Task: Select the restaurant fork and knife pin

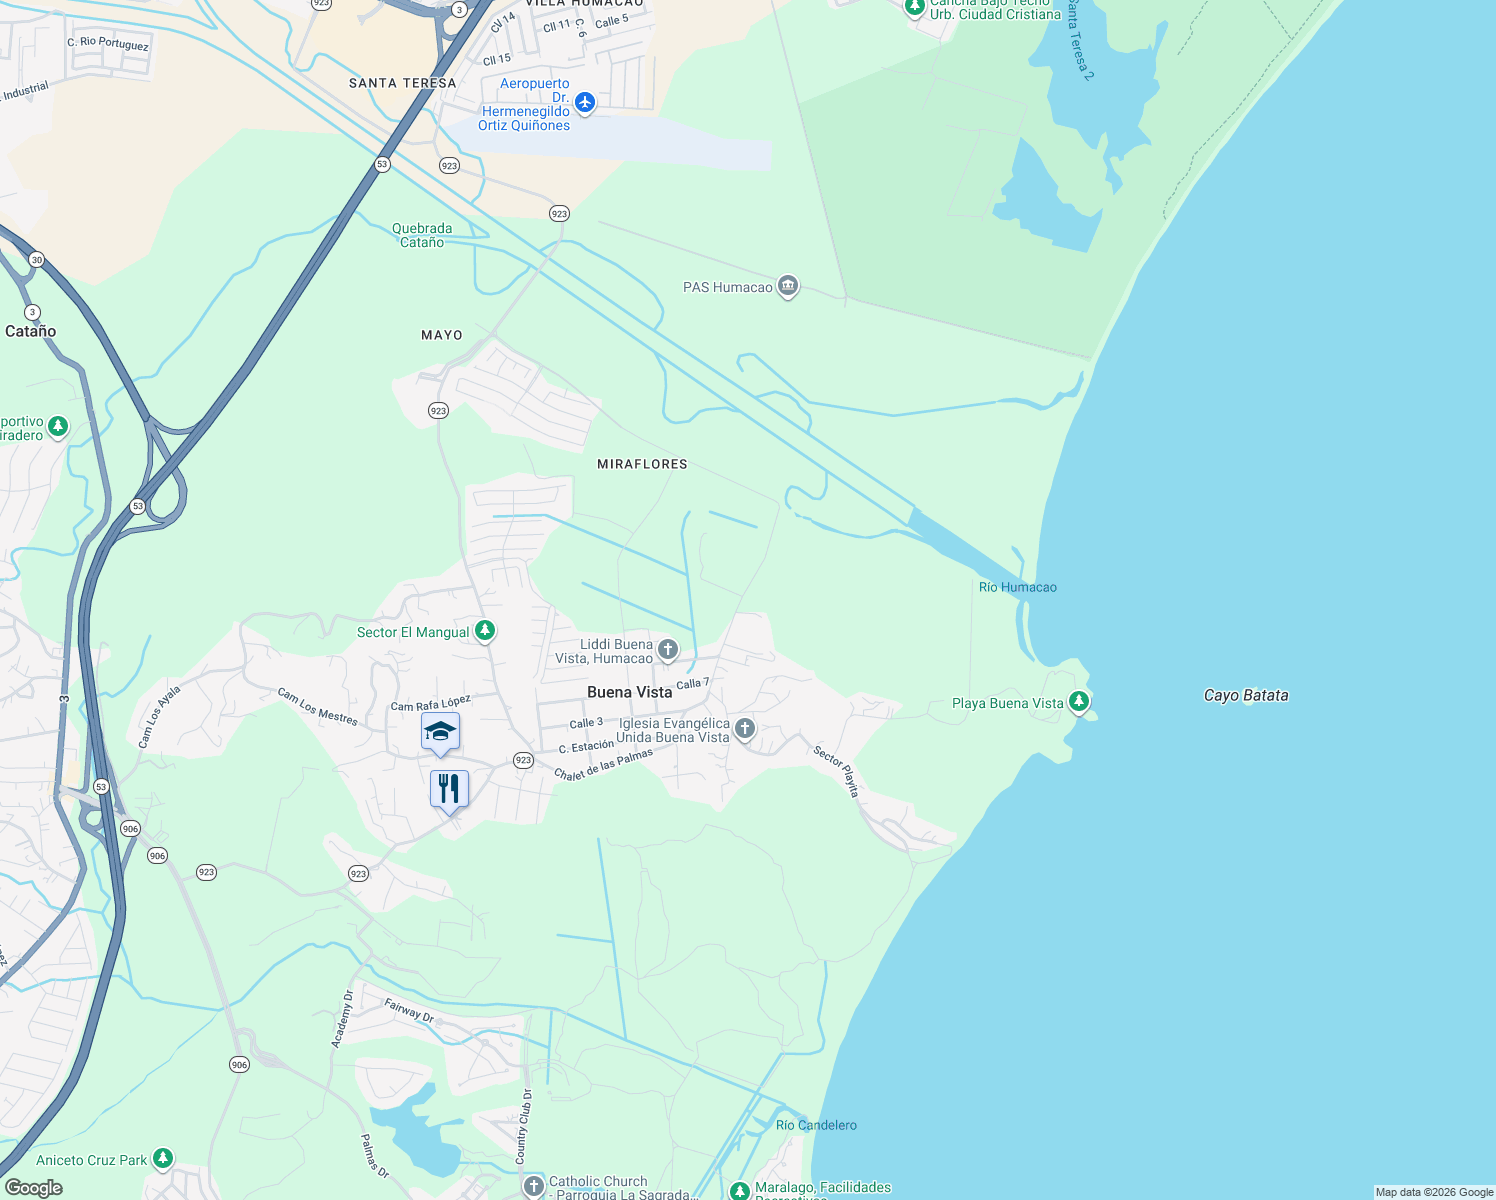Action: pos(449,792)
